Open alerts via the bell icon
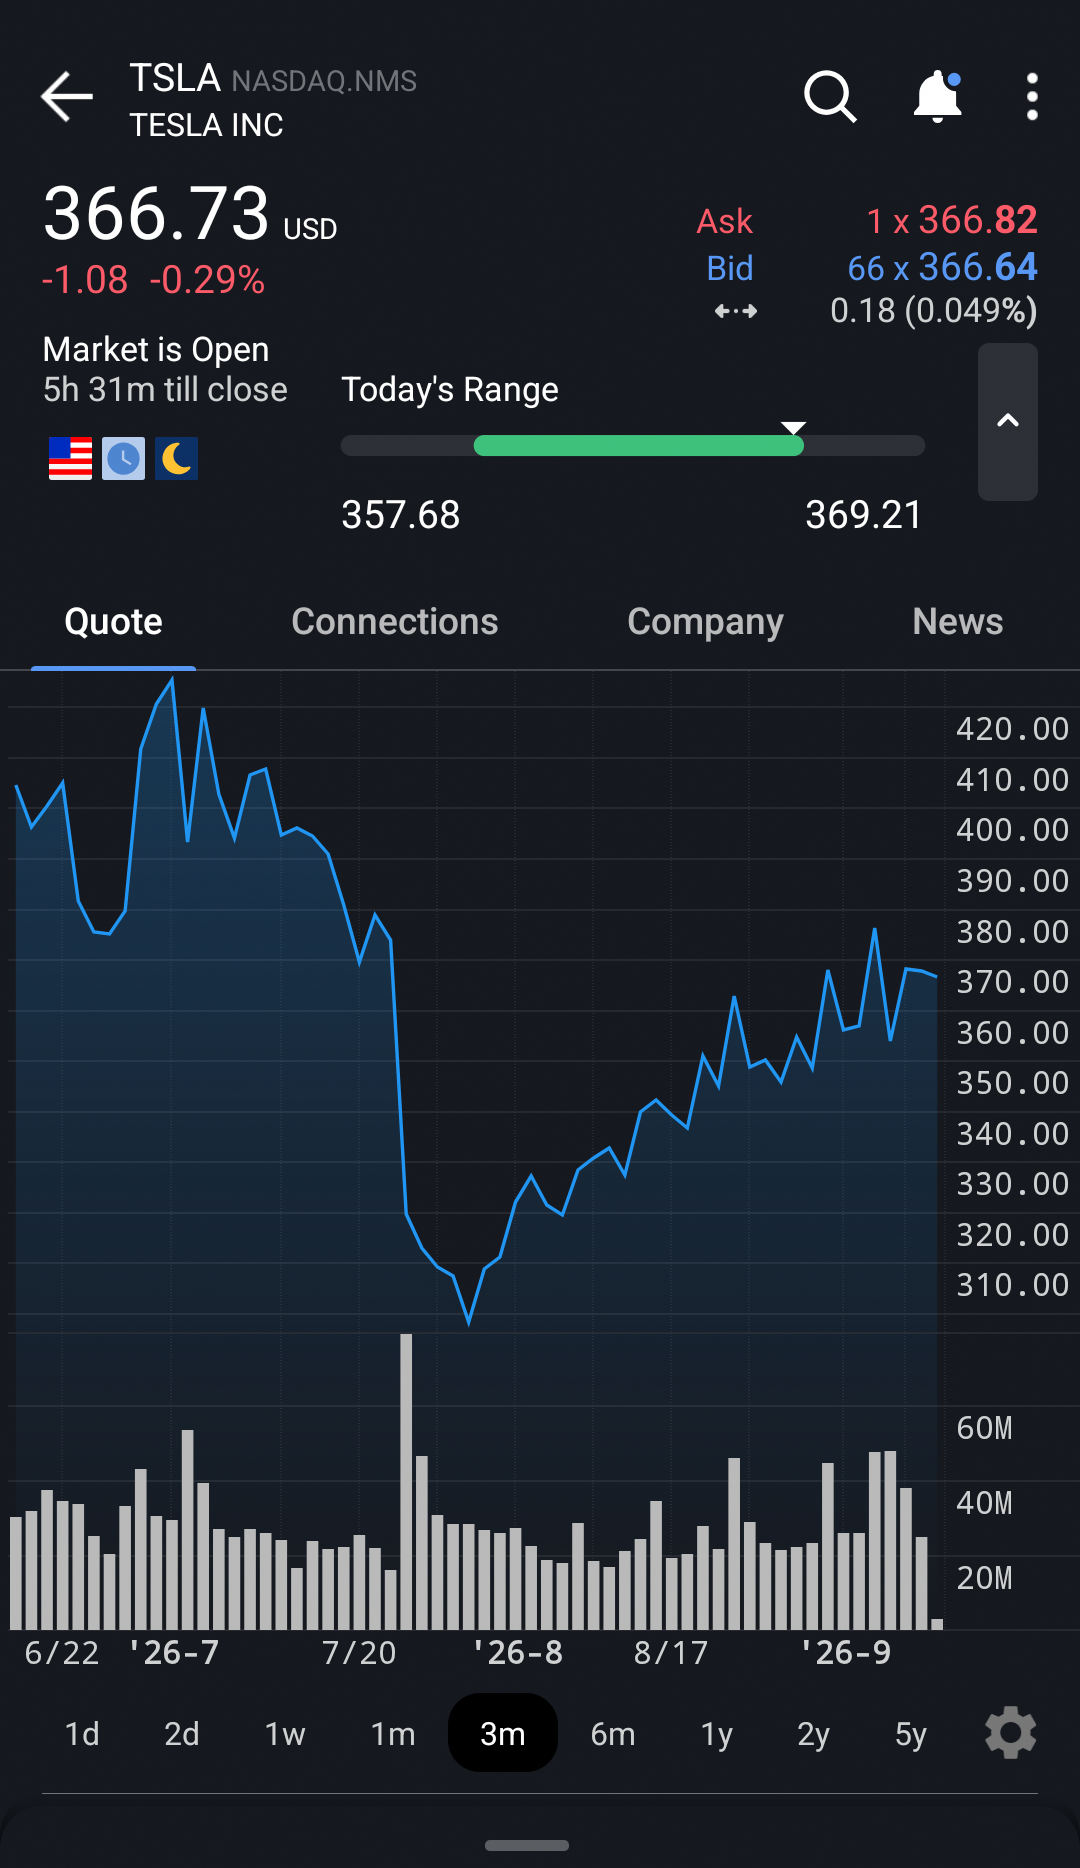This screenshot has height=1868, width=1080. coord(938,96)
